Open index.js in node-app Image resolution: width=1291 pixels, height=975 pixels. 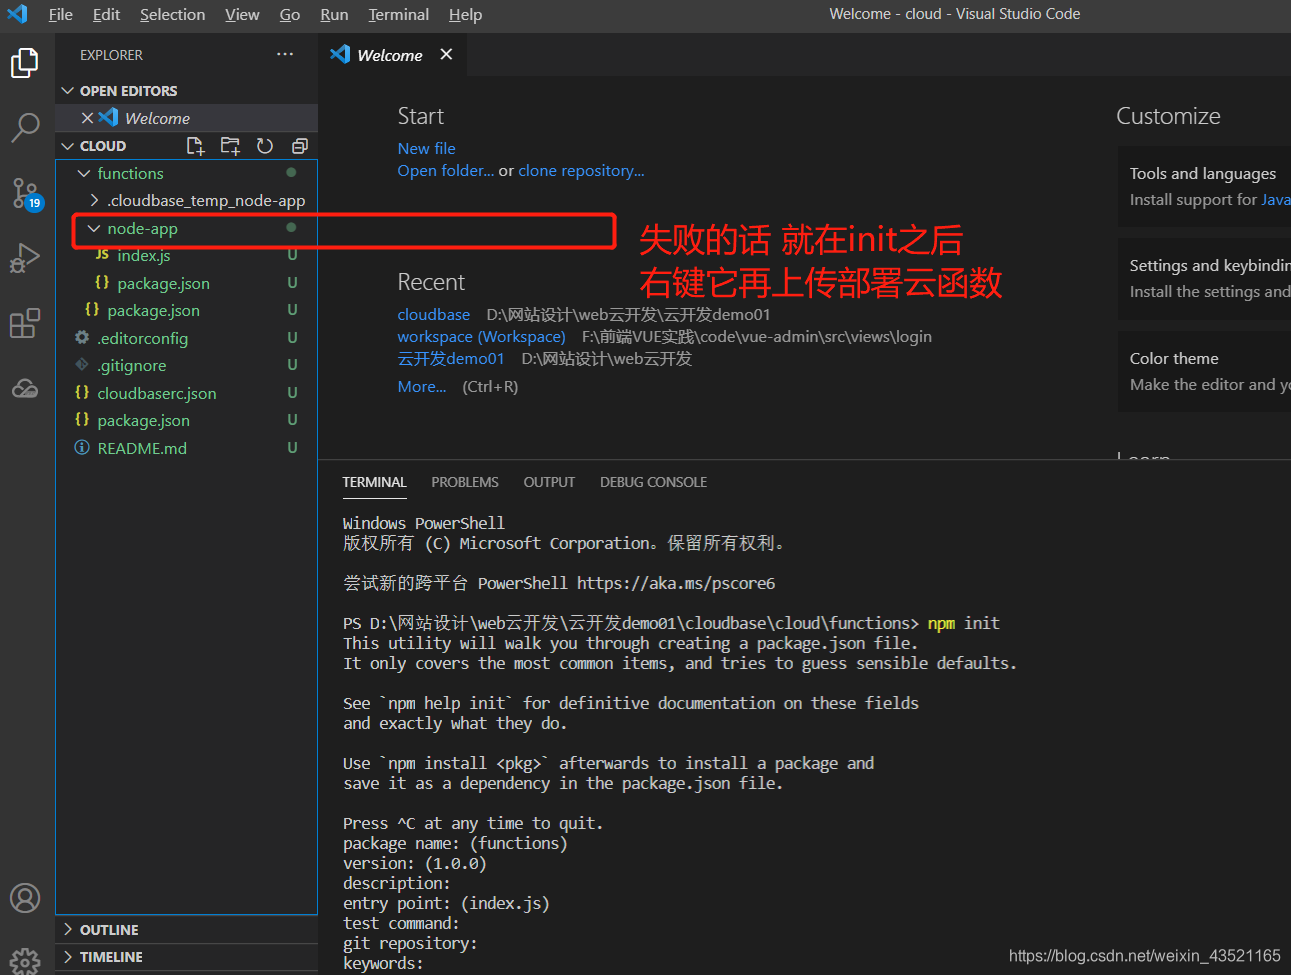(187, 256)
